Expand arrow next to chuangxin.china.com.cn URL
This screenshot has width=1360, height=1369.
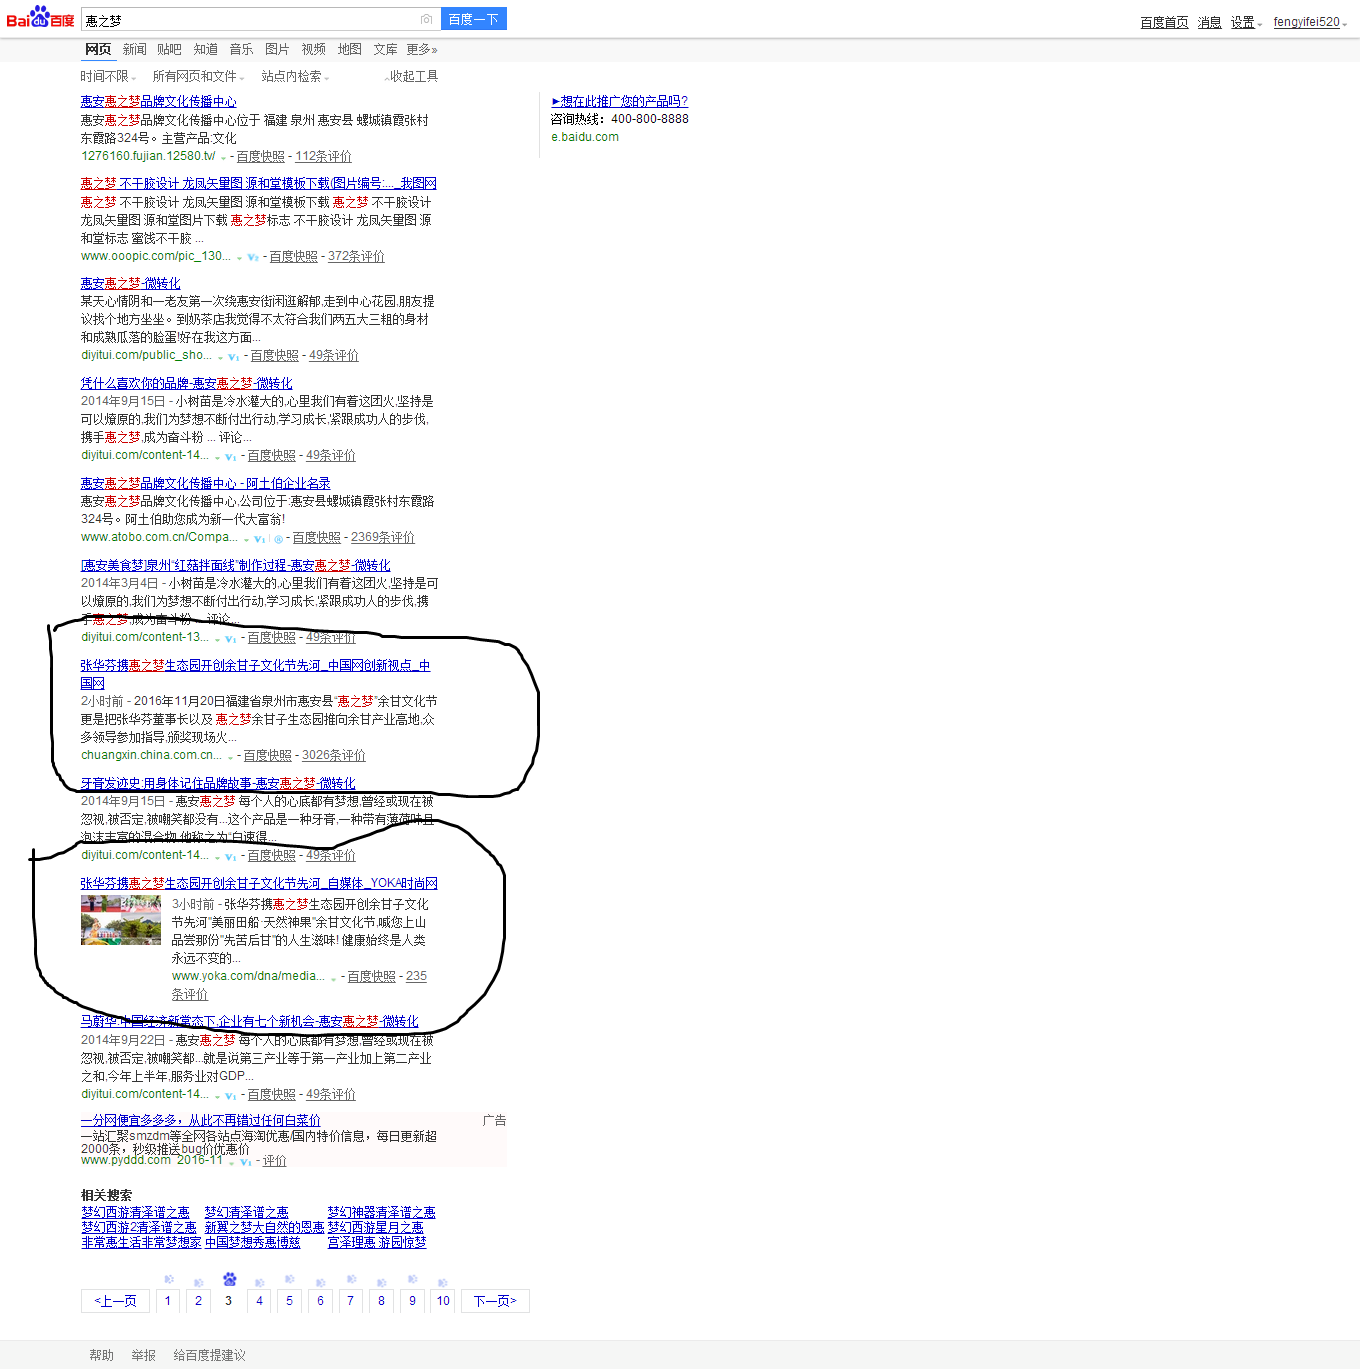tap(230, 757)
